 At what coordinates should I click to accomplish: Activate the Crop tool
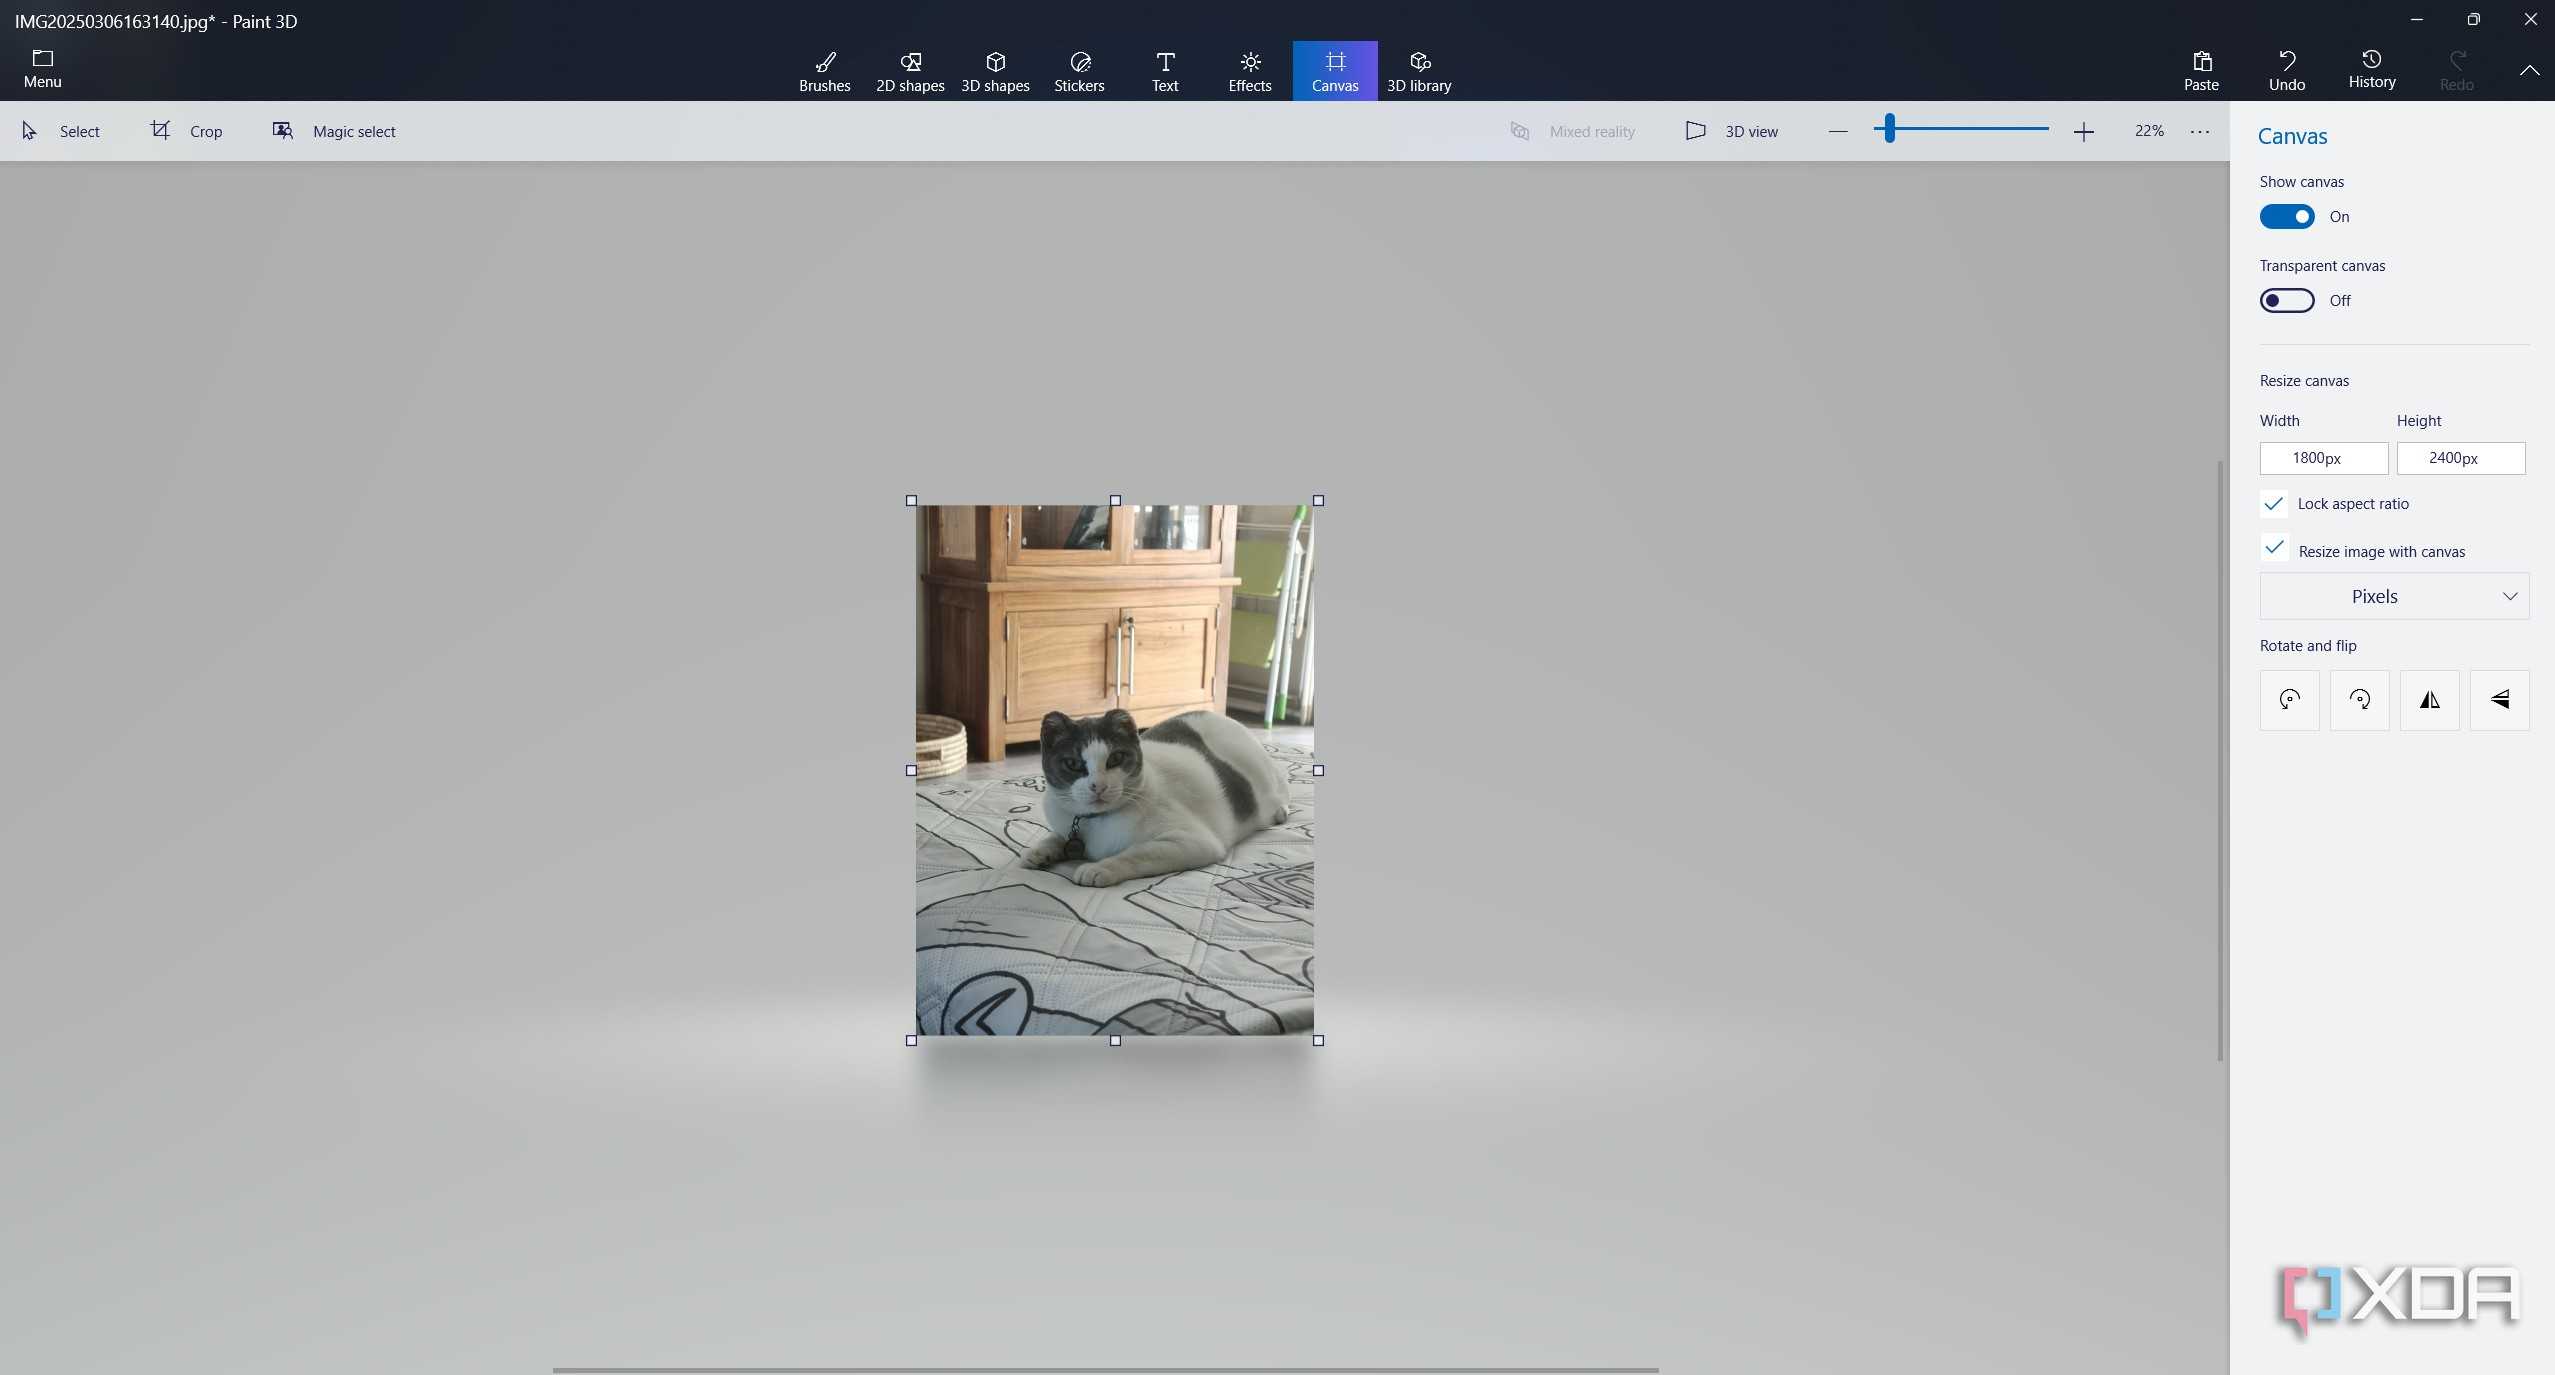[186, 131]
